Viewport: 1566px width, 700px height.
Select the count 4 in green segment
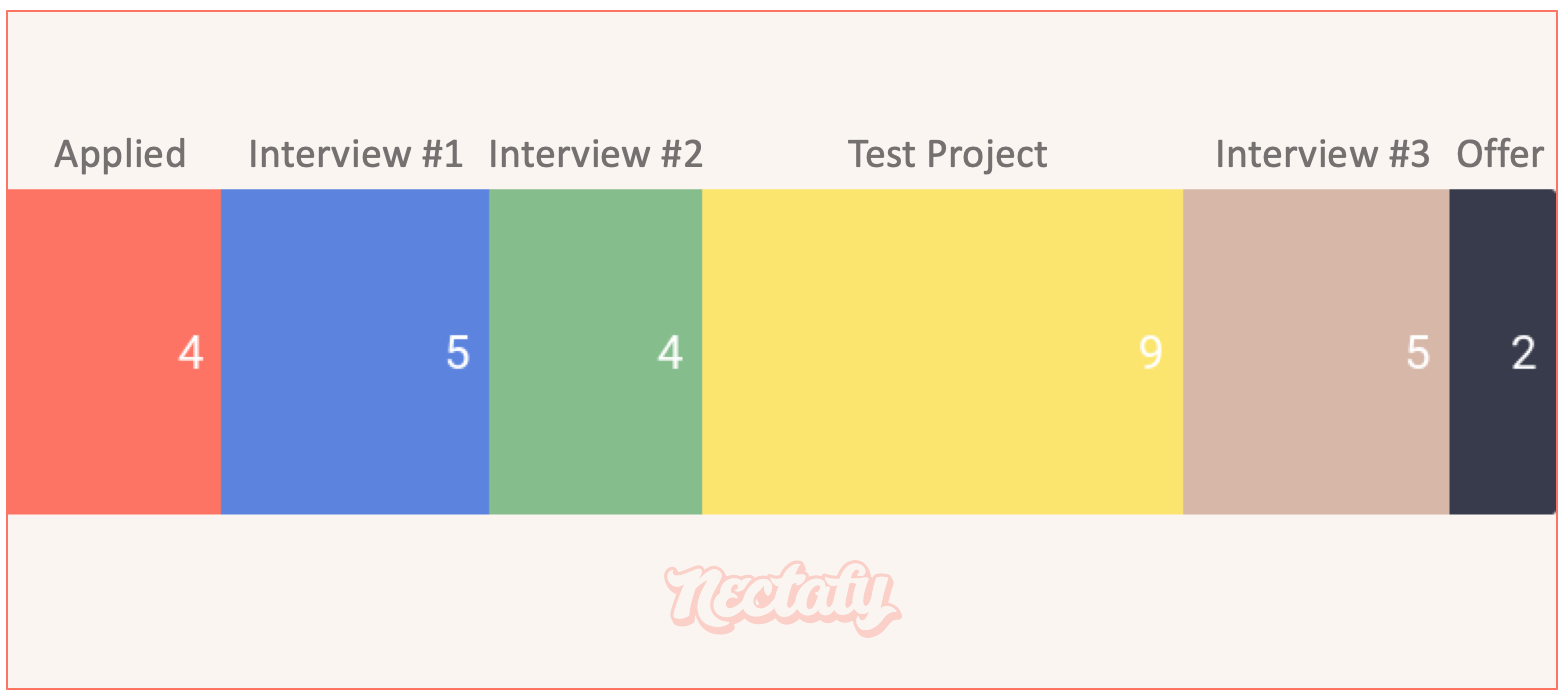[x=670, y=353]
